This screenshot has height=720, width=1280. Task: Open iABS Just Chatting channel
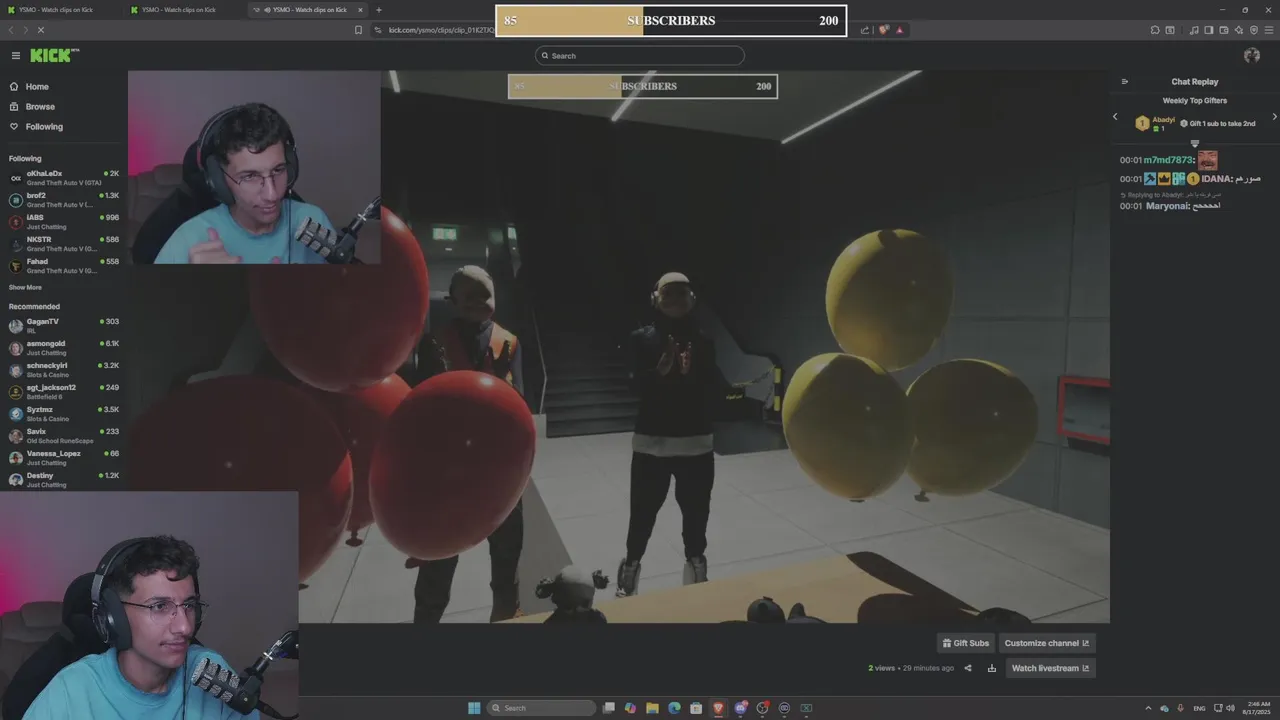coord(64,222)
